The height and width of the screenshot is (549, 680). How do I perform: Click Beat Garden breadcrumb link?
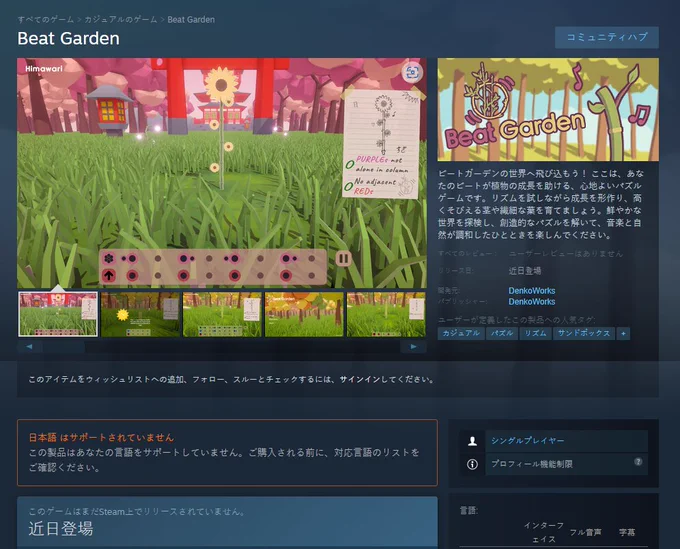tap(191, 20)
